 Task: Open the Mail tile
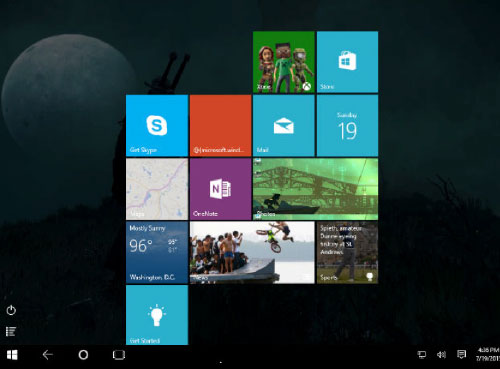click(284, 126)
